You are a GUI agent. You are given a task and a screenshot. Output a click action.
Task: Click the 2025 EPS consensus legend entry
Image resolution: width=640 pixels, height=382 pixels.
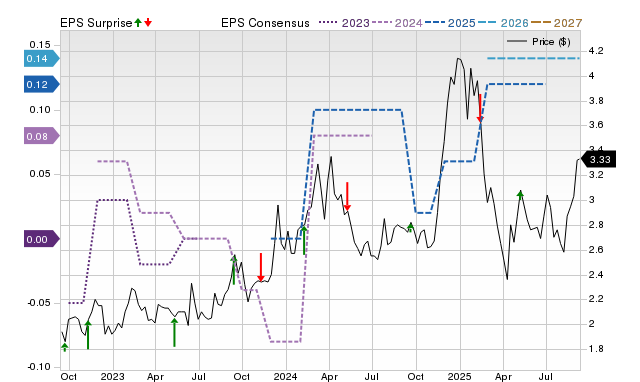(450, 23)
